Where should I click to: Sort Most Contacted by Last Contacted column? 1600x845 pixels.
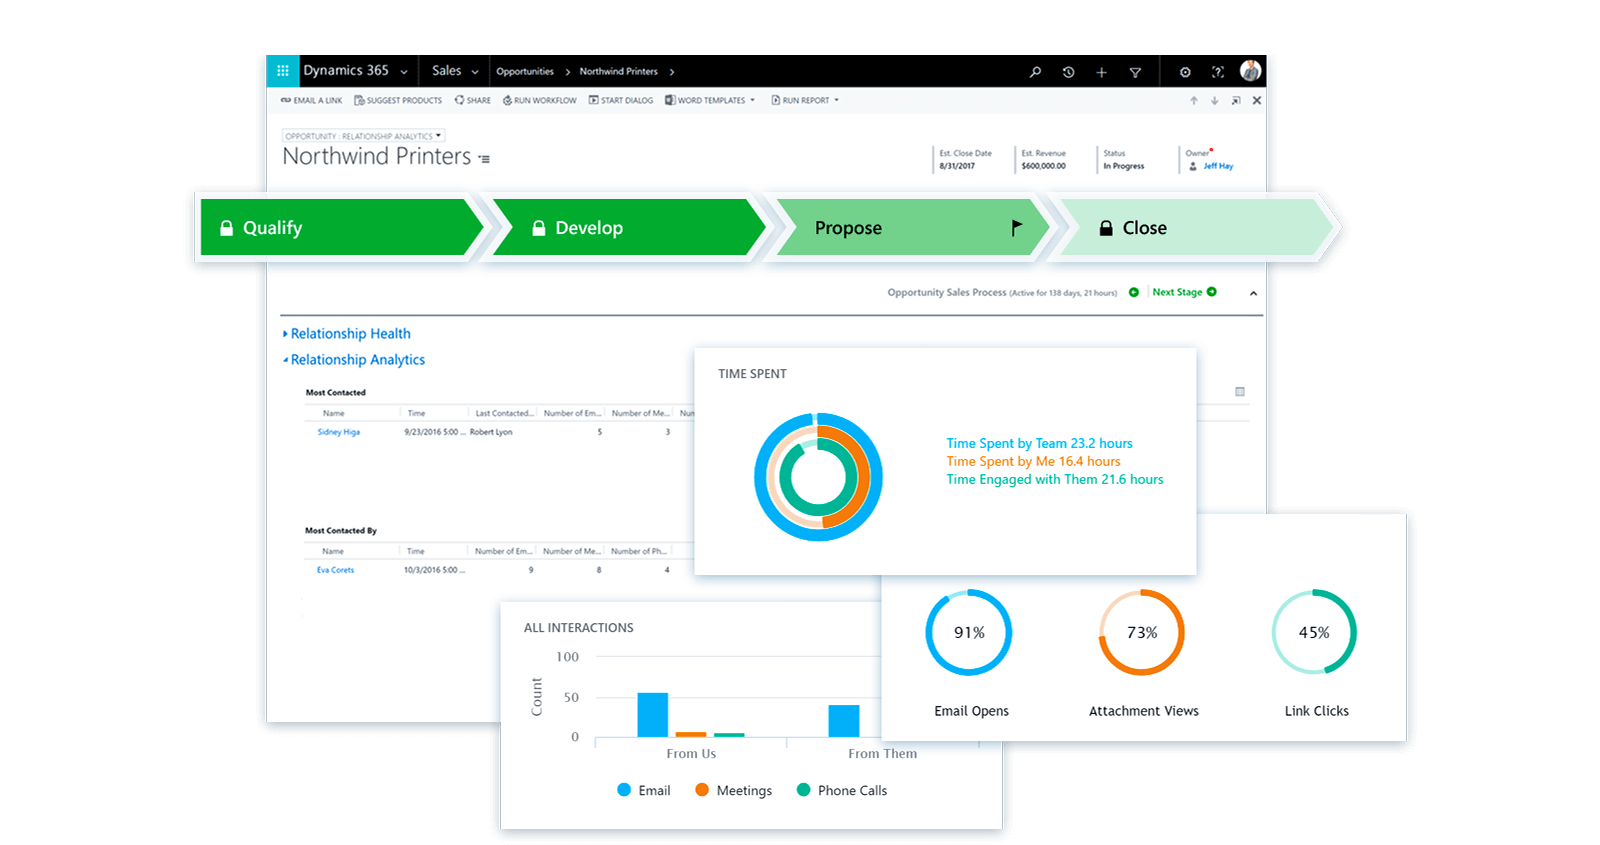[x=504, y=413]
